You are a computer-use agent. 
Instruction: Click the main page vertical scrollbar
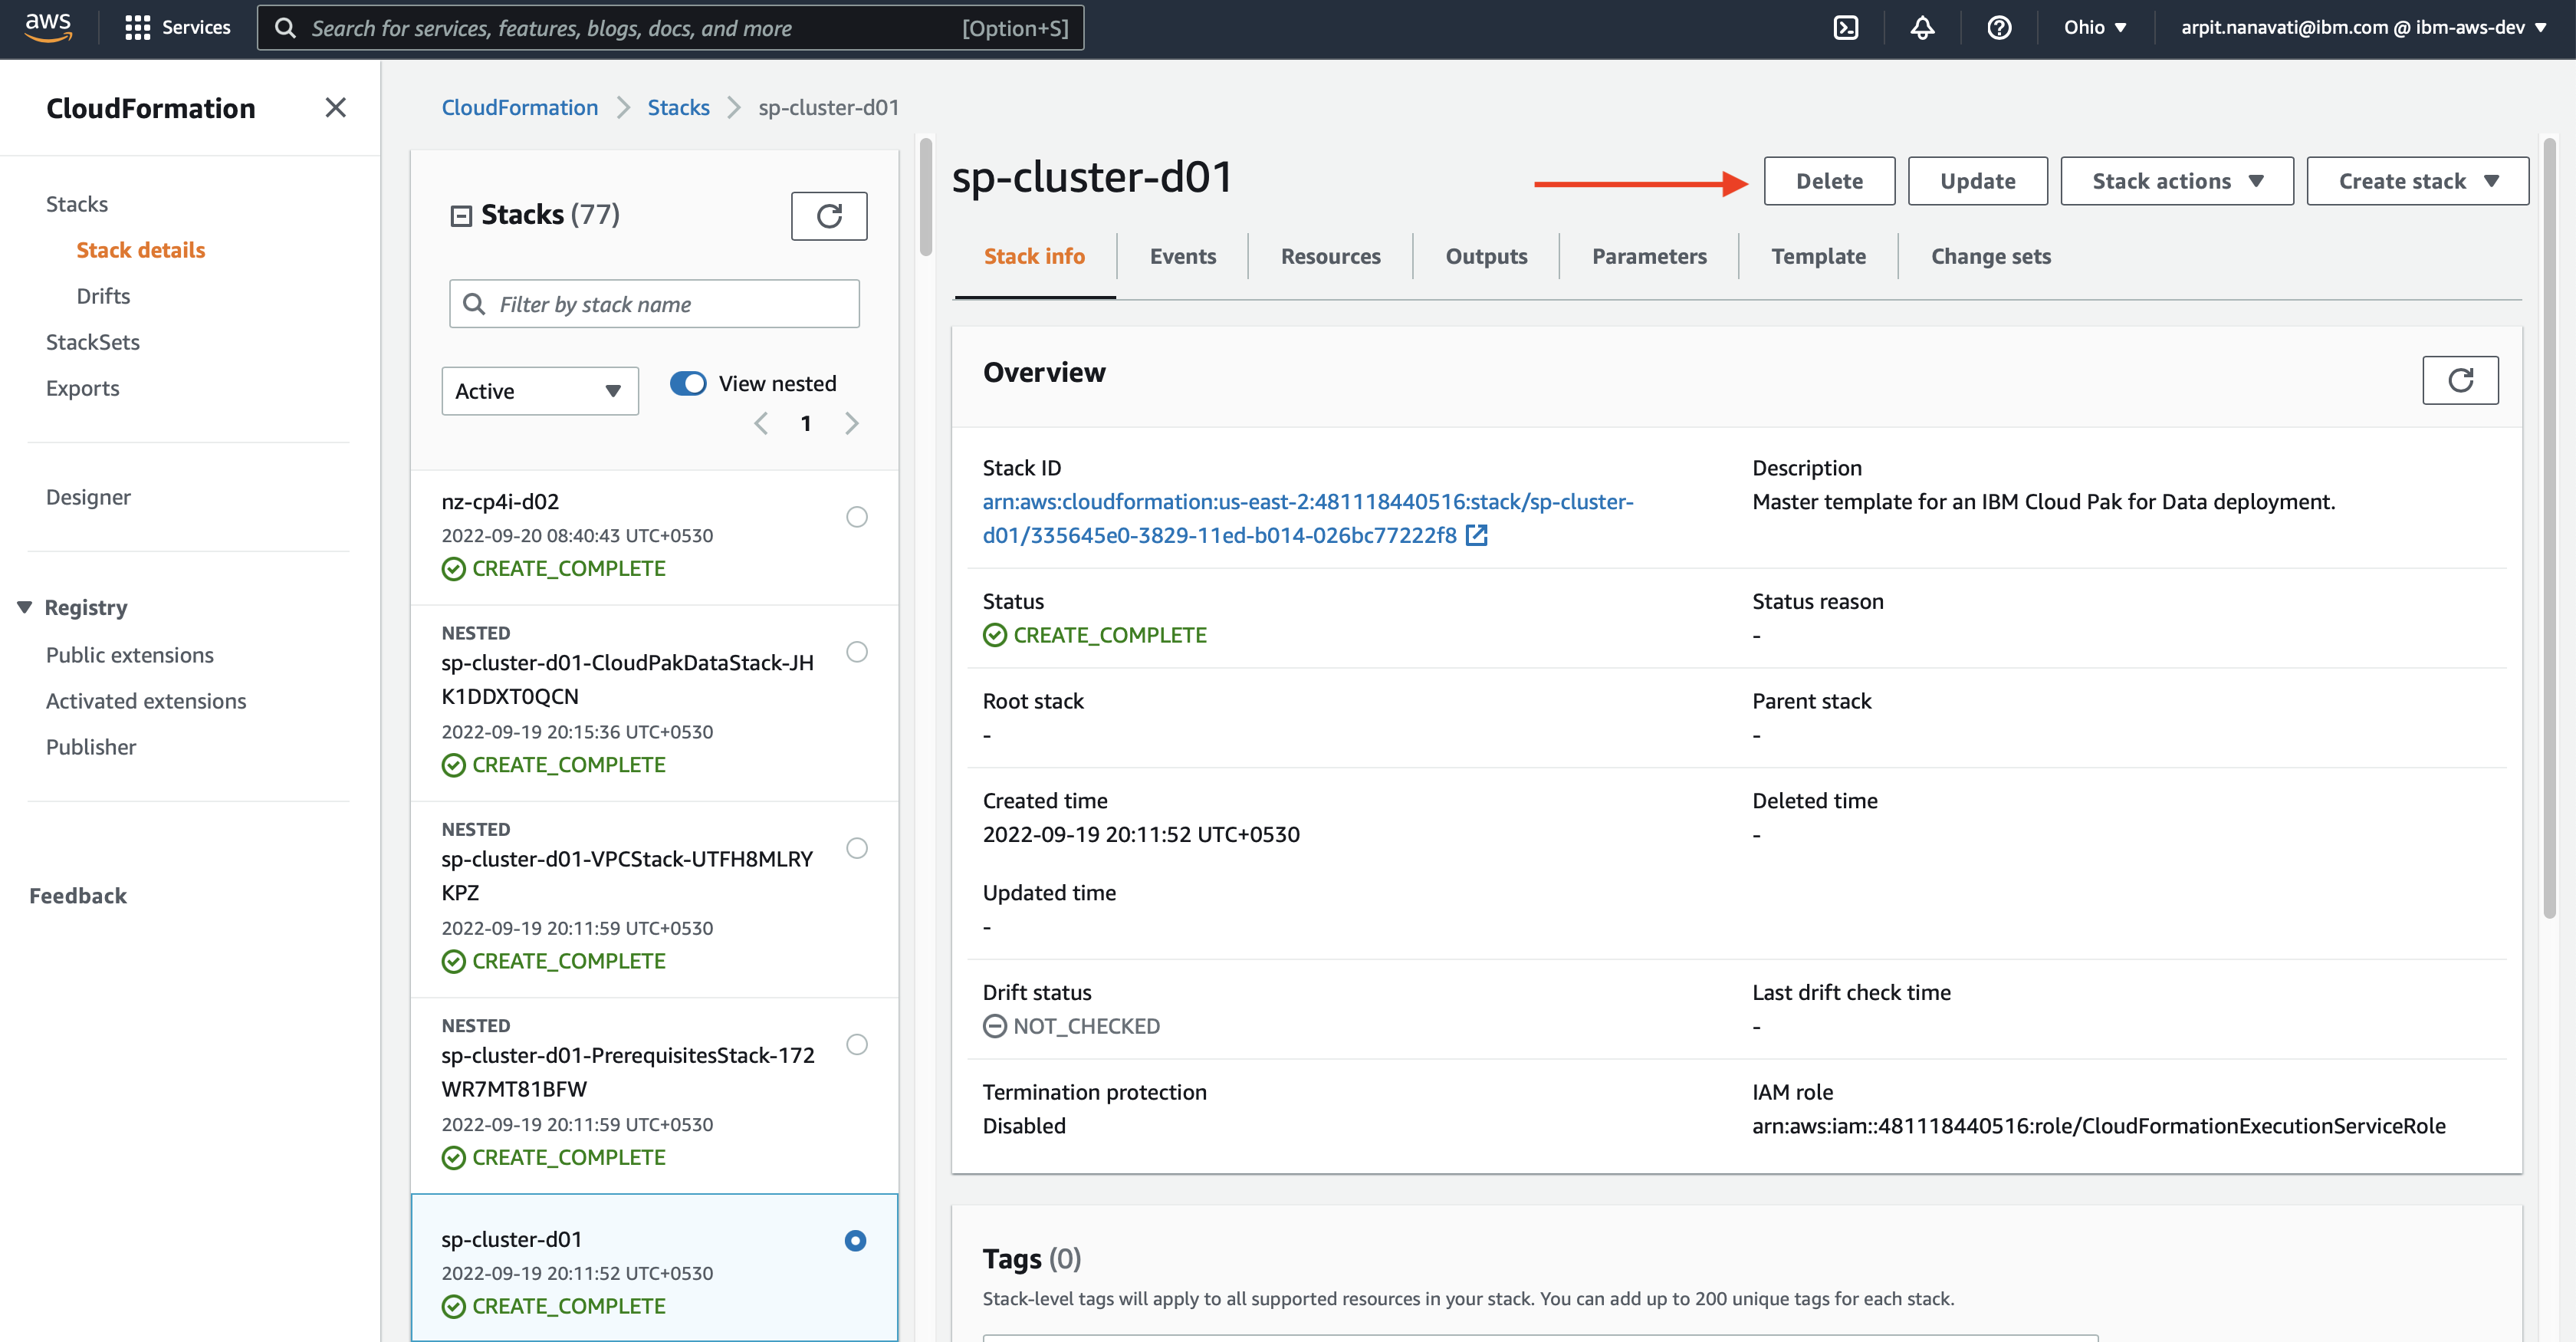pos(2549,527)
